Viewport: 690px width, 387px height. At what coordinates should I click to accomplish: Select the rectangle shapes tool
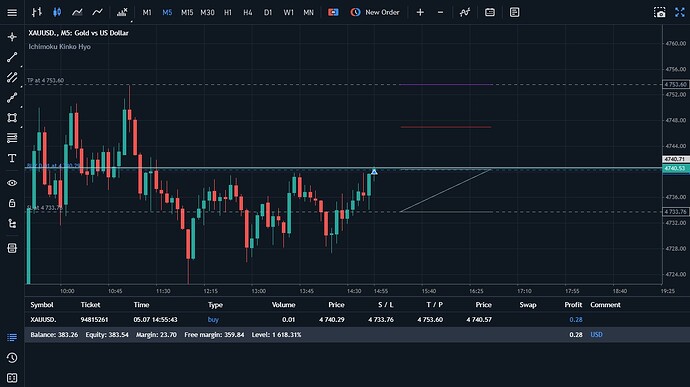tap(12, 118)
